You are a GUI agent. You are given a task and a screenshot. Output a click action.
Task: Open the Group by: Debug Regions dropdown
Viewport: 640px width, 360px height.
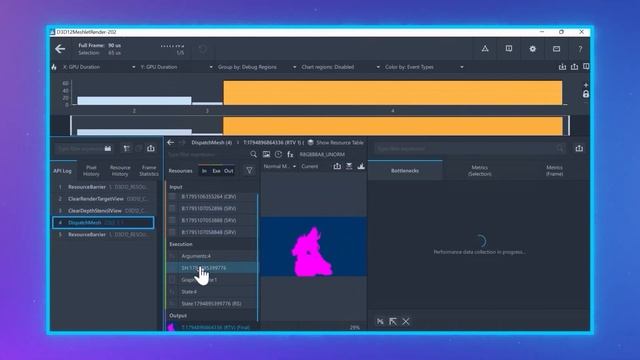257,67
